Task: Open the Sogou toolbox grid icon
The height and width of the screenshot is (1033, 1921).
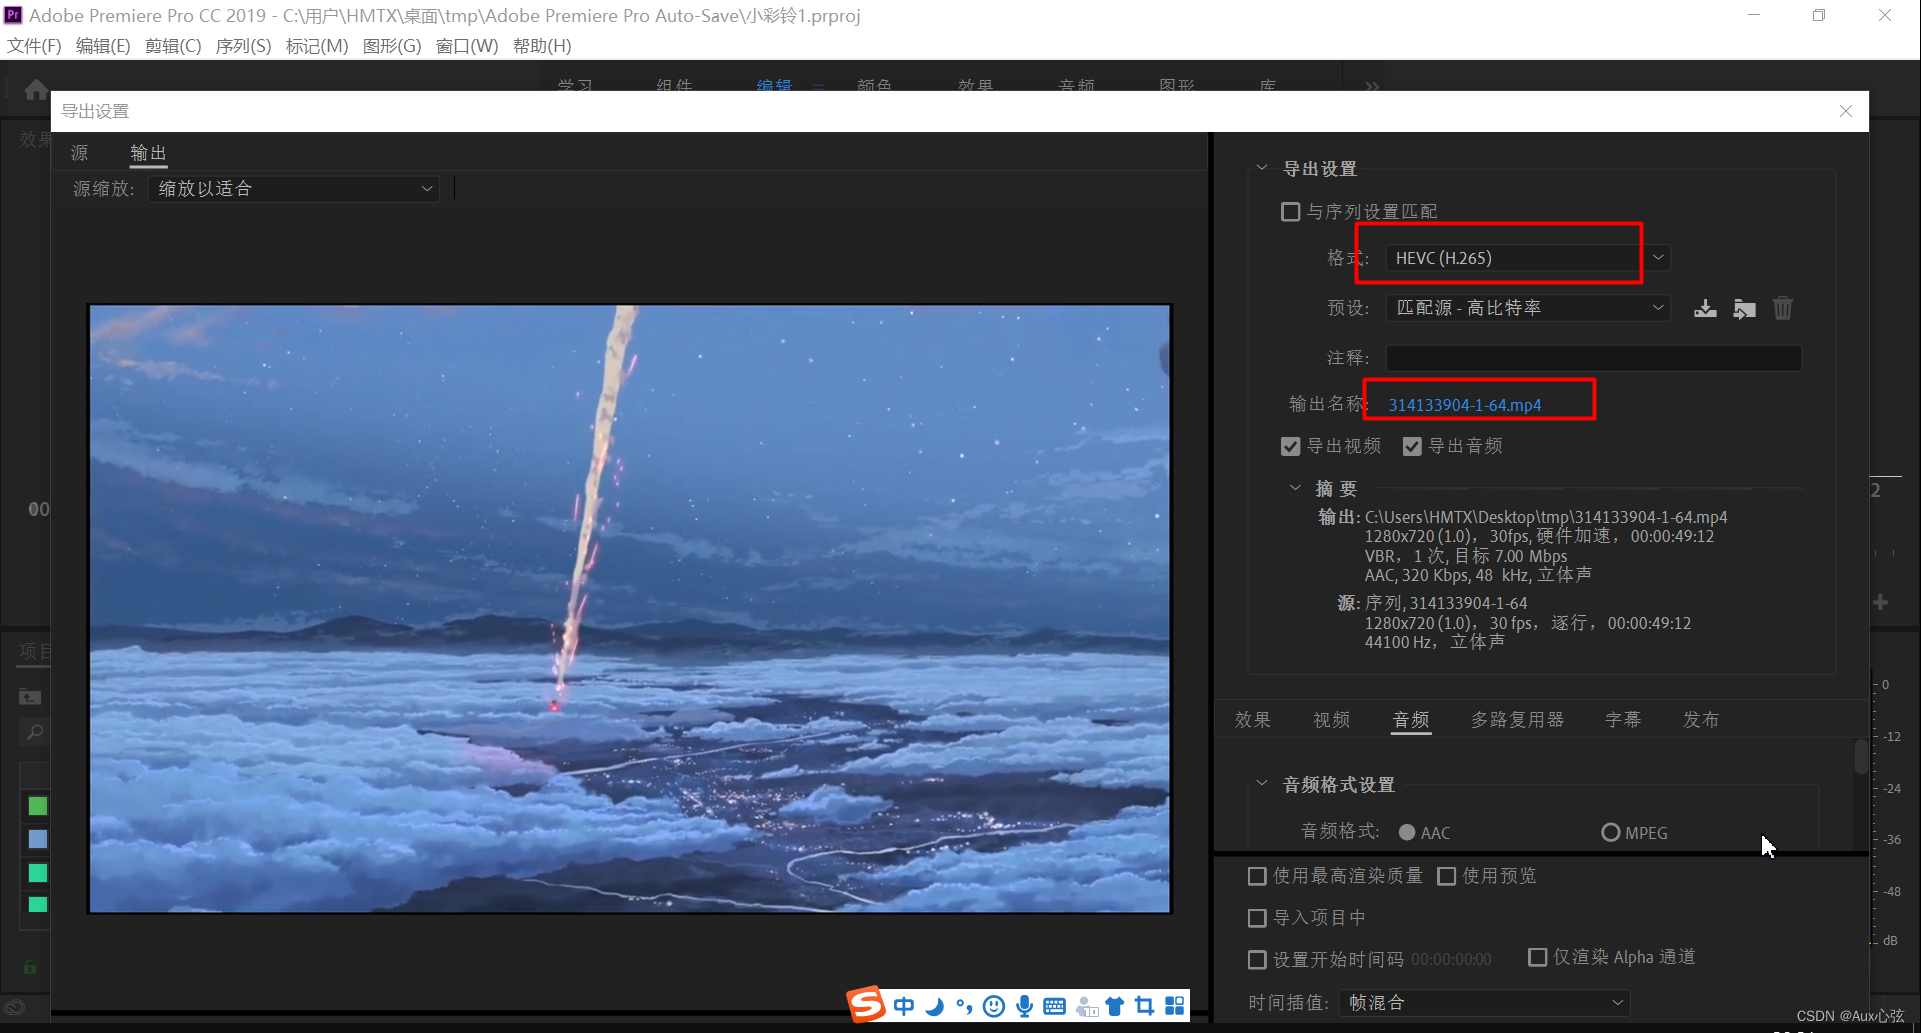Action: click(1175, 1006)
